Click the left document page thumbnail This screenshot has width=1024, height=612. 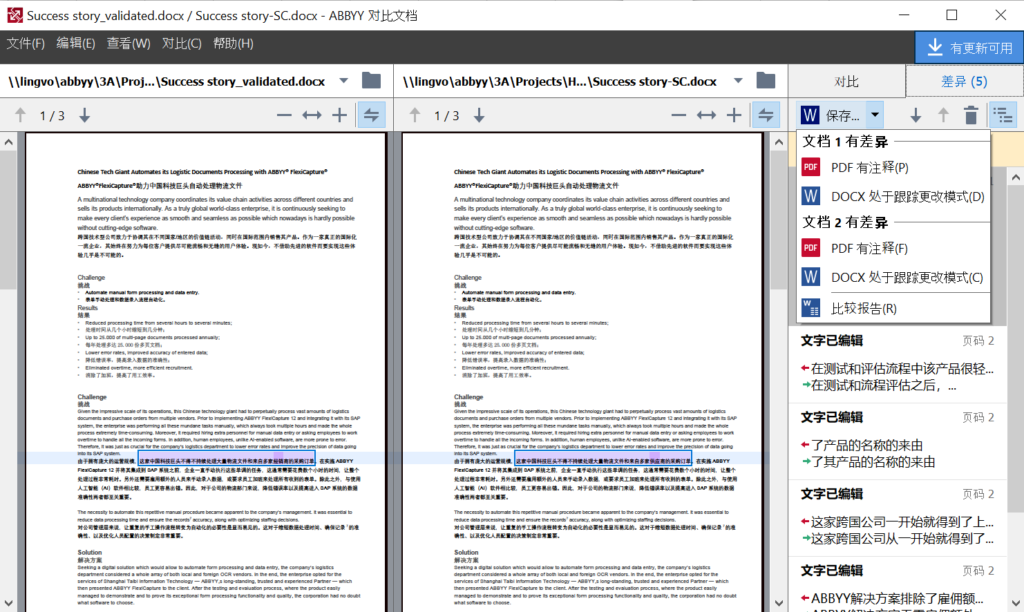pos(205,372)
